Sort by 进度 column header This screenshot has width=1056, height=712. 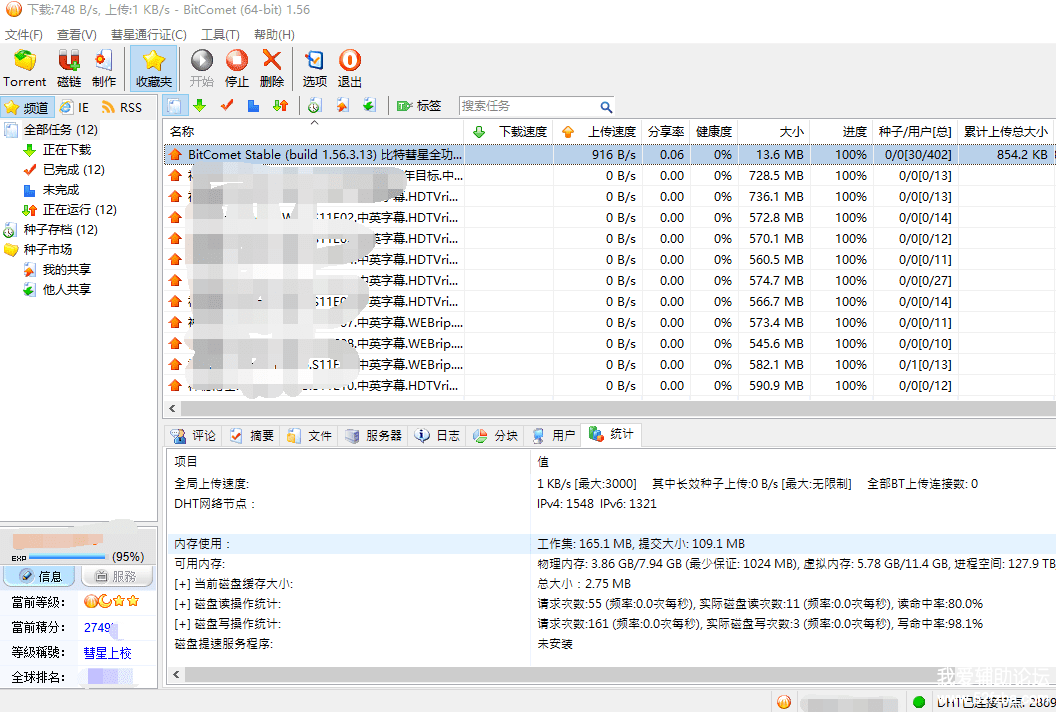pos(842,132)
